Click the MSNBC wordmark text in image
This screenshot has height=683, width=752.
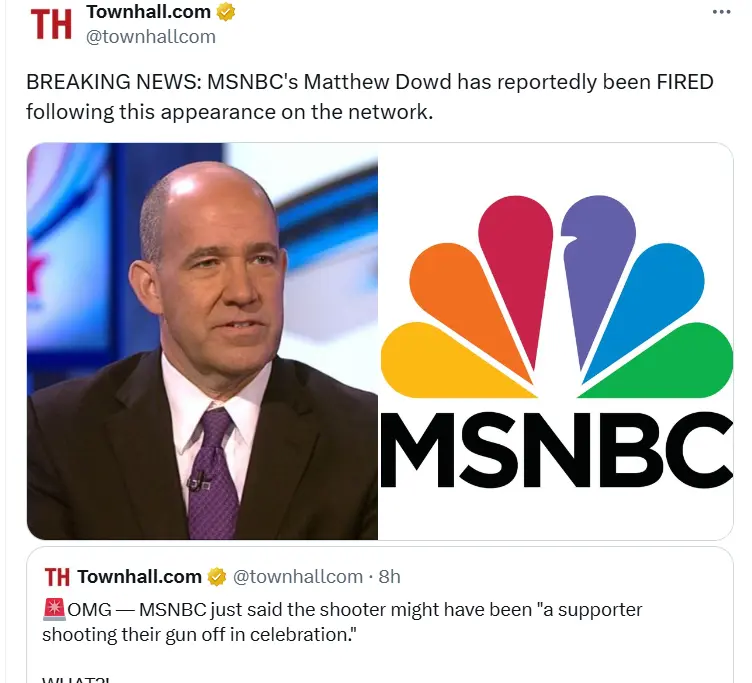pos(556,449)
